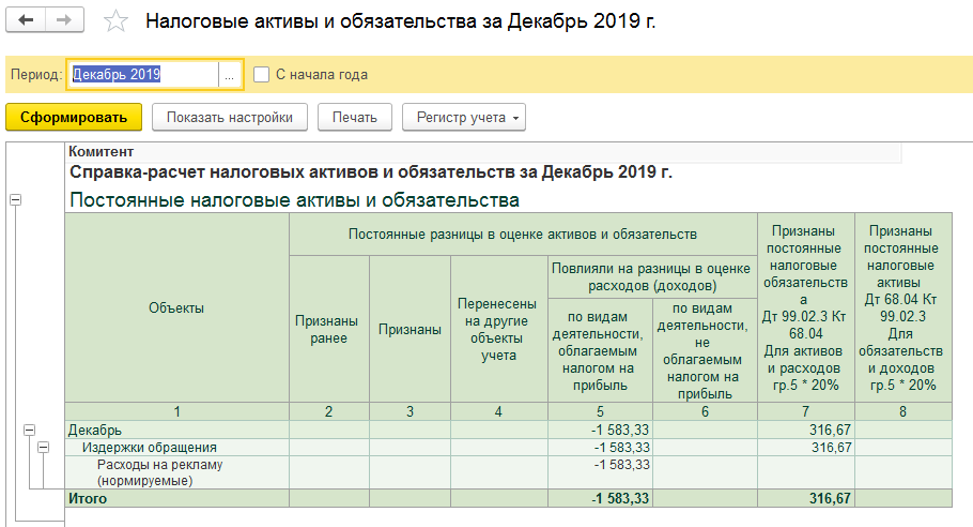Viewport: 973px width, 527px height.
Task: Add report to favorites with star
Action: tap(115, 21)
